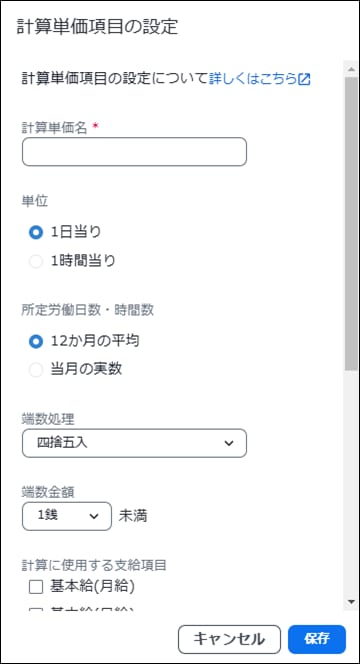
Task: Click the scrollbar track below the thumb
Action: pyautogui.click(x=351, y=483)
